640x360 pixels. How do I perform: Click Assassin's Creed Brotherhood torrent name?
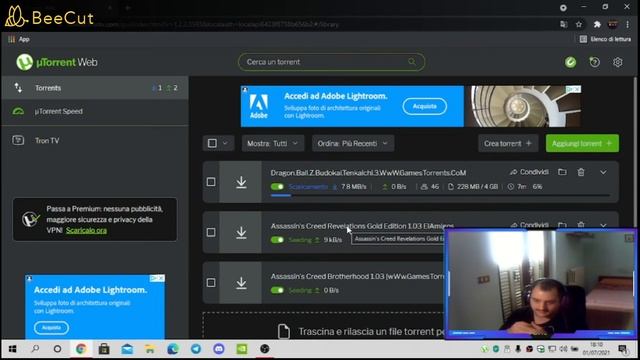click(357, 276)
